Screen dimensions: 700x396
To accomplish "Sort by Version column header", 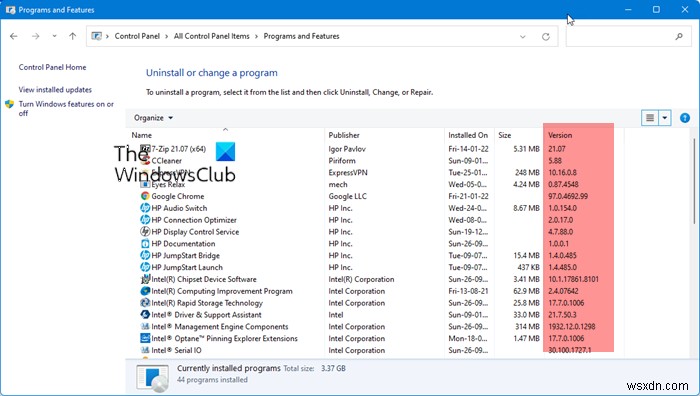I will pos(560,135).
